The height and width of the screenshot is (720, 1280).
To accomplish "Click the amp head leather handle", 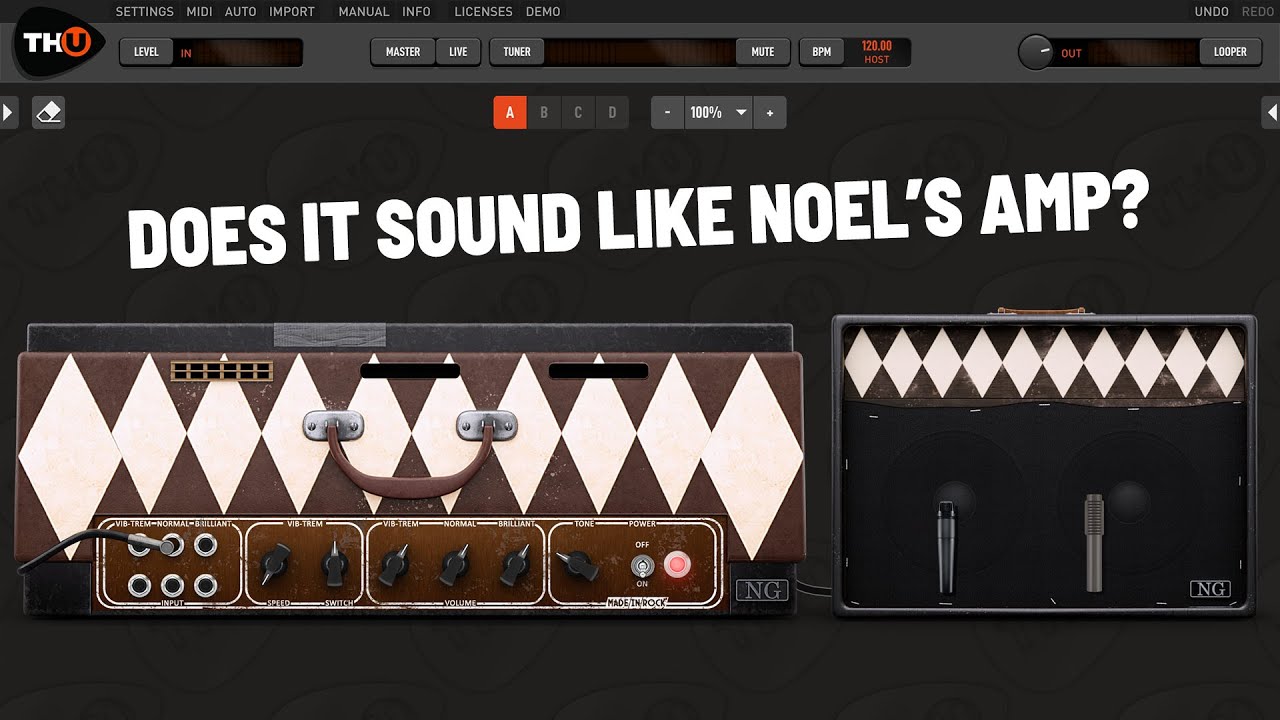I will point(410,452).
